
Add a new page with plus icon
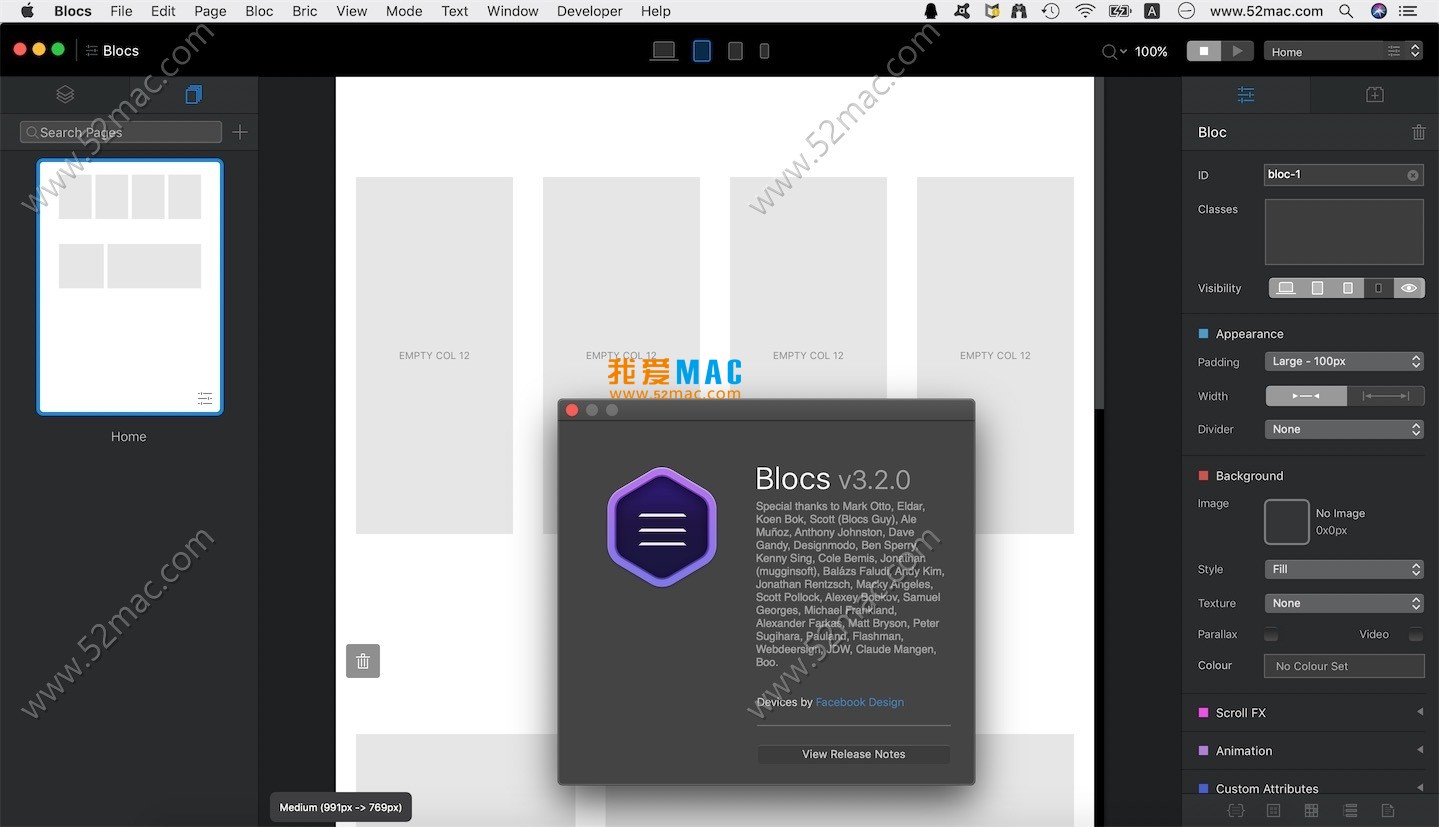240,132
